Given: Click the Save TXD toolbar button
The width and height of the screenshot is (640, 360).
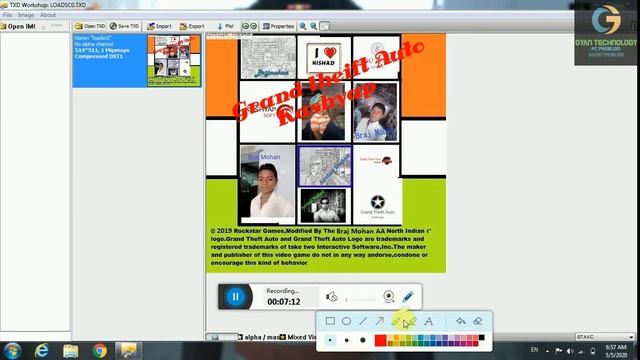Looking at the screenshot, I should coord(124,26).
